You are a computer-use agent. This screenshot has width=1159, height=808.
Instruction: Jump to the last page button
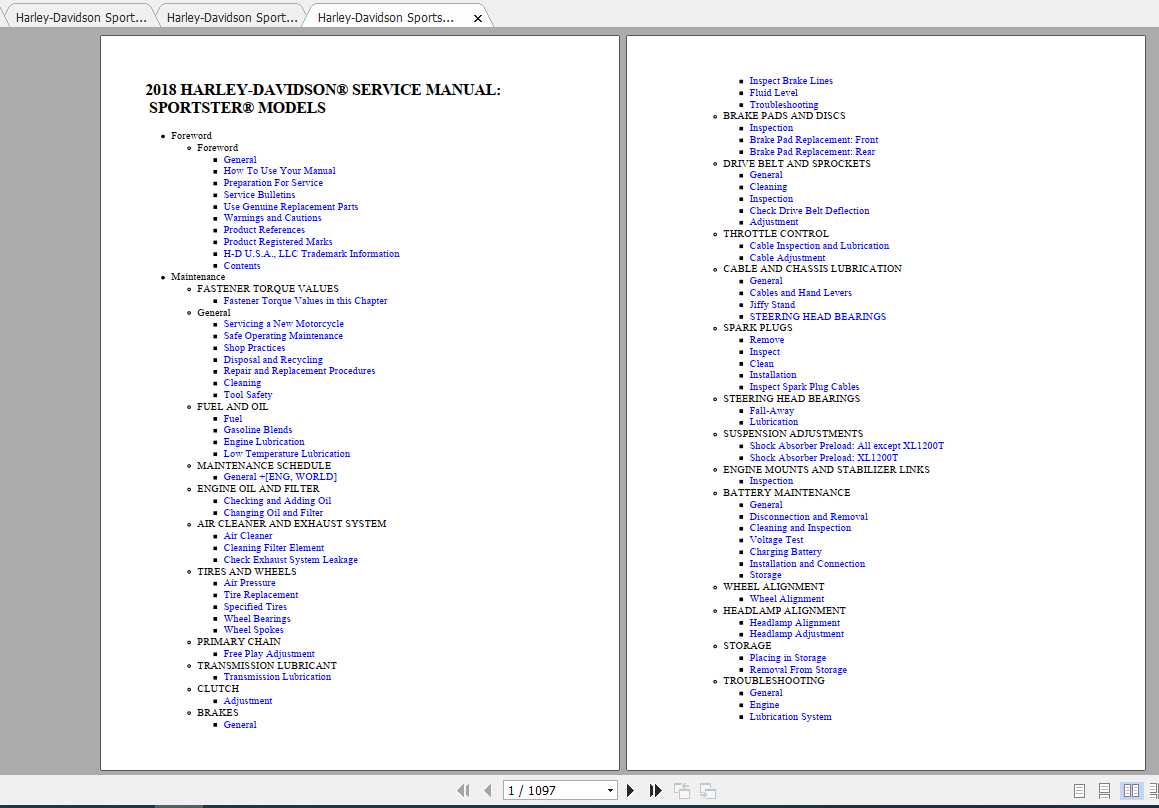(655, 790)
